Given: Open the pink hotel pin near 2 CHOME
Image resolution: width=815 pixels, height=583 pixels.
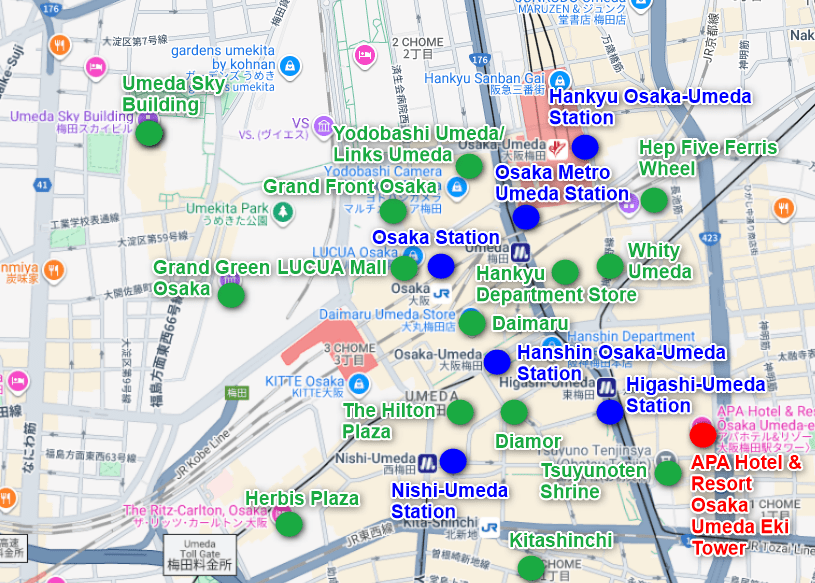Looking at the screenshot, I should (x=365, y=55).
